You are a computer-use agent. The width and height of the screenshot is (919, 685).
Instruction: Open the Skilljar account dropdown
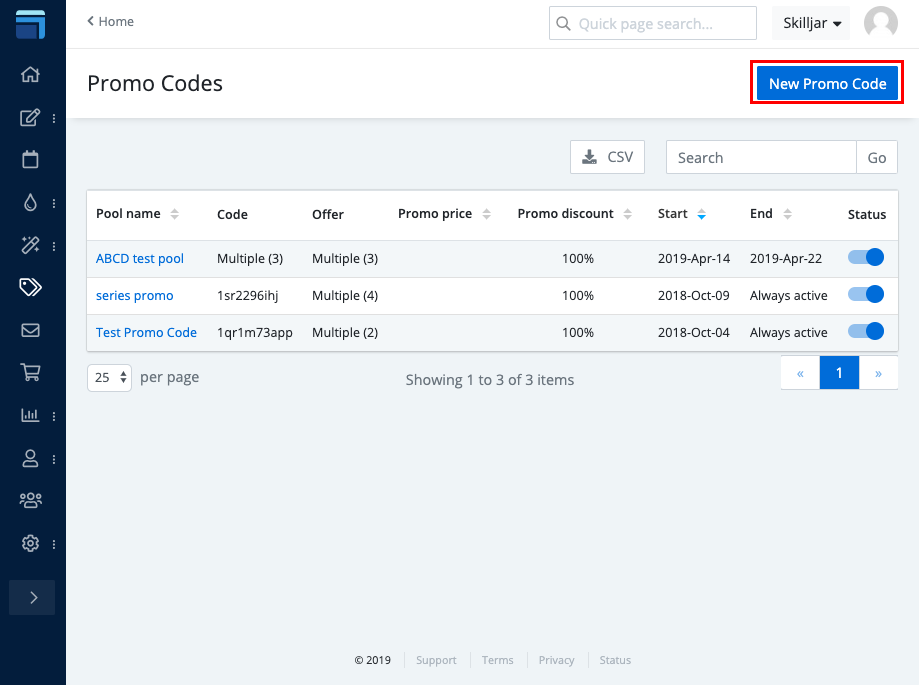click(811, 23)
